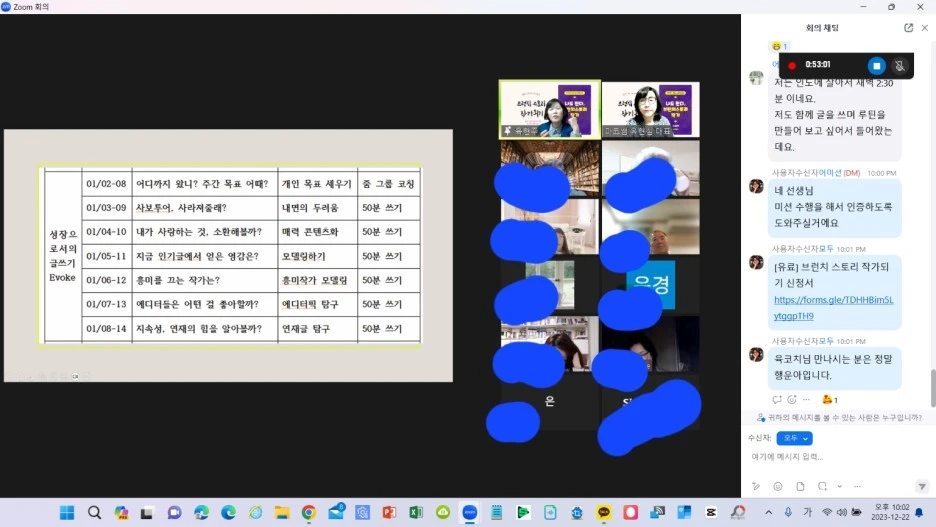Open Google Chrome from taskbar

[309, 513]
